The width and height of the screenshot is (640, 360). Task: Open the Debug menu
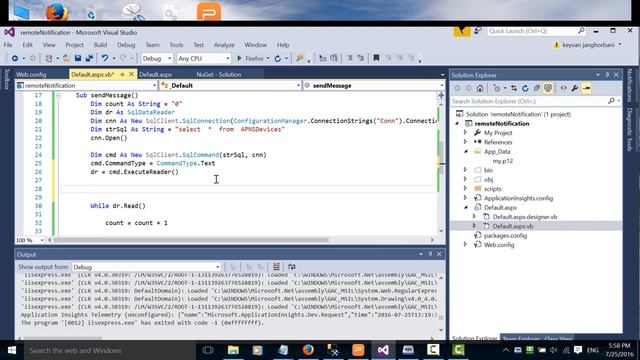(x=126, y=45)
